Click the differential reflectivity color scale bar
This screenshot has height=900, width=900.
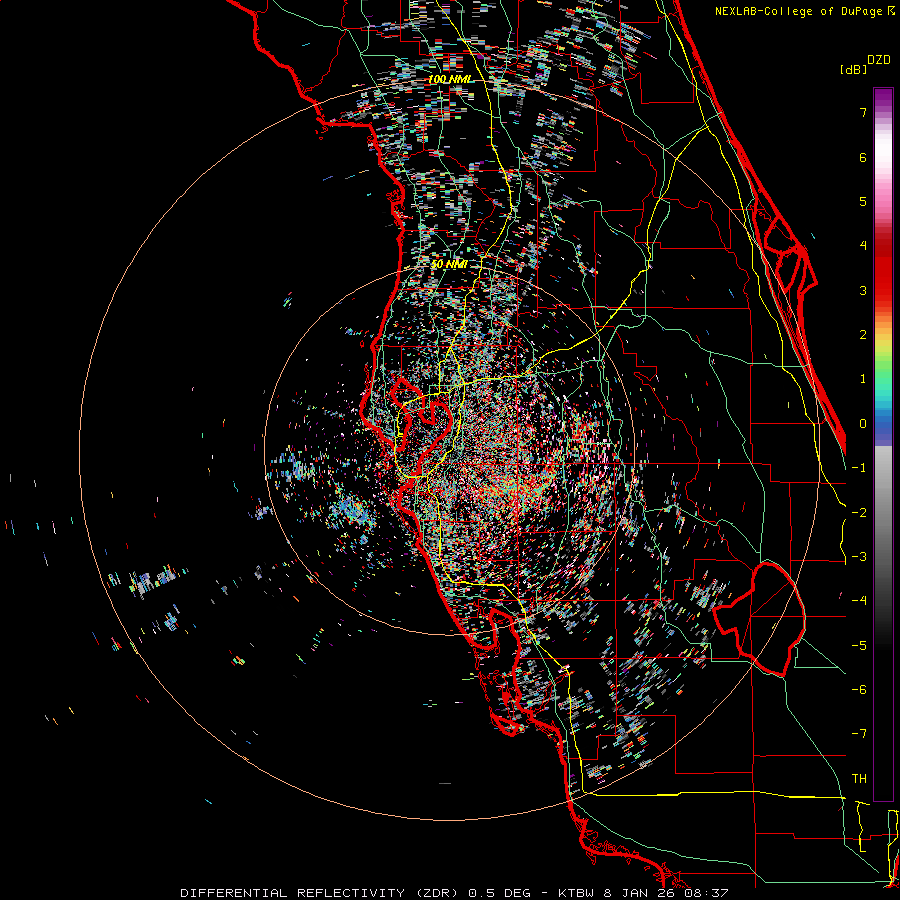click(x=883, y=444)
